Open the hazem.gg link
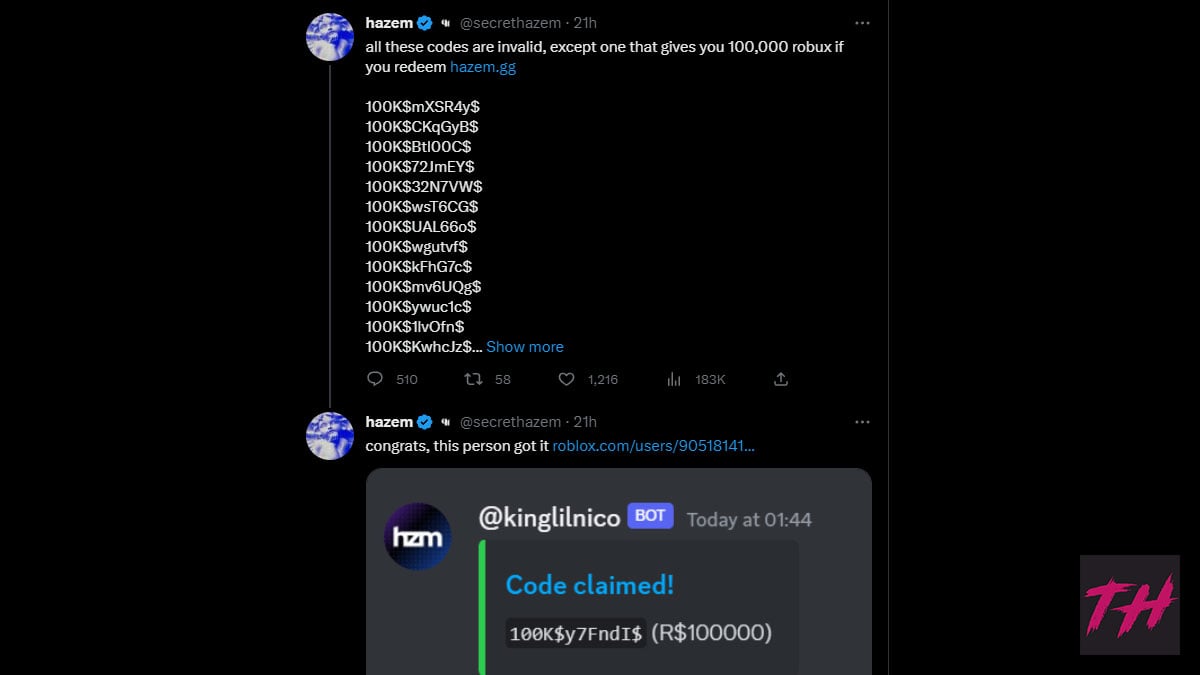1200x675 pixels. pyautogui.click(x=483, y=66)
